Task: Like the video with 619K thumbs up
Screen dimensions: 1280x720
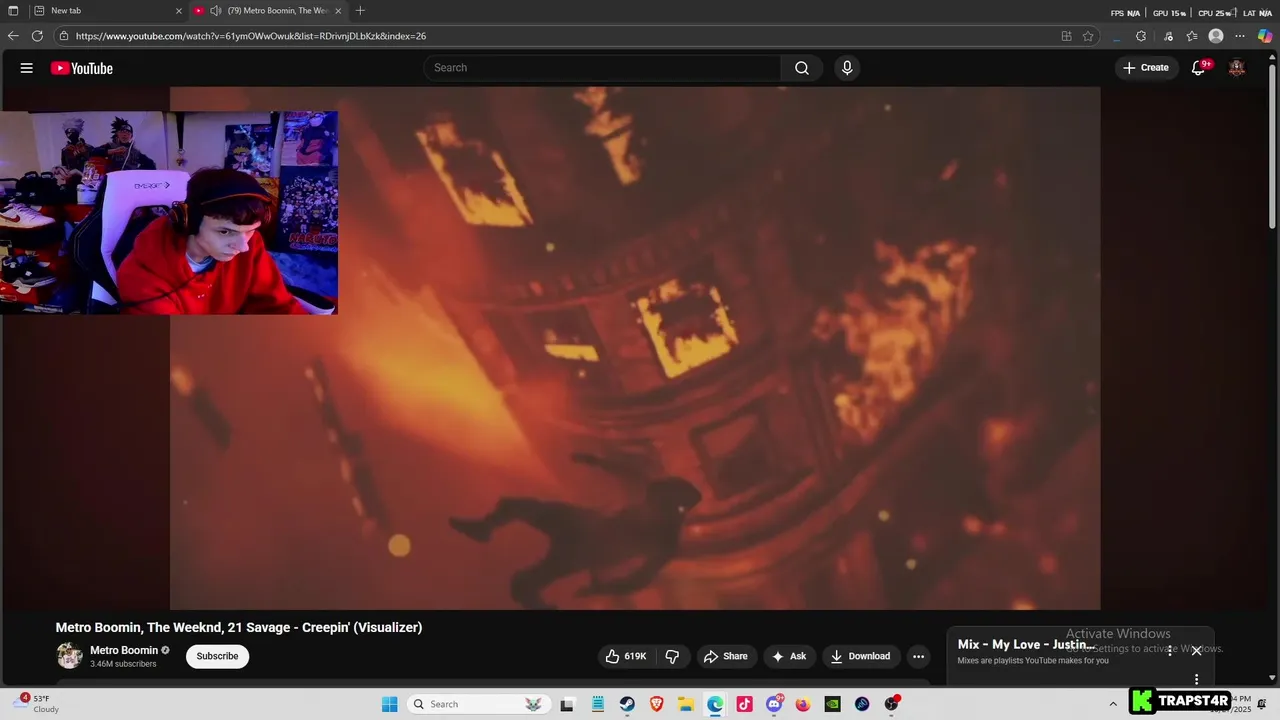Action: 627,656
